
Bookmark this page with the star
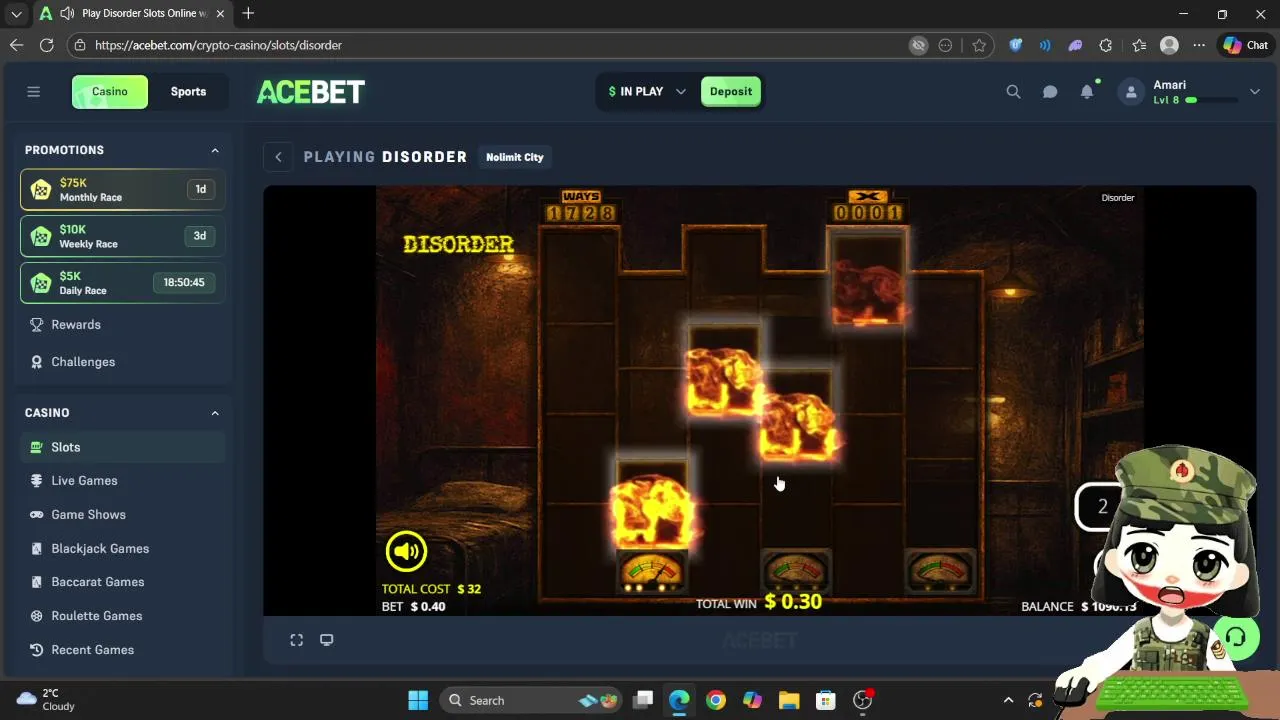(x=979, y=45)
